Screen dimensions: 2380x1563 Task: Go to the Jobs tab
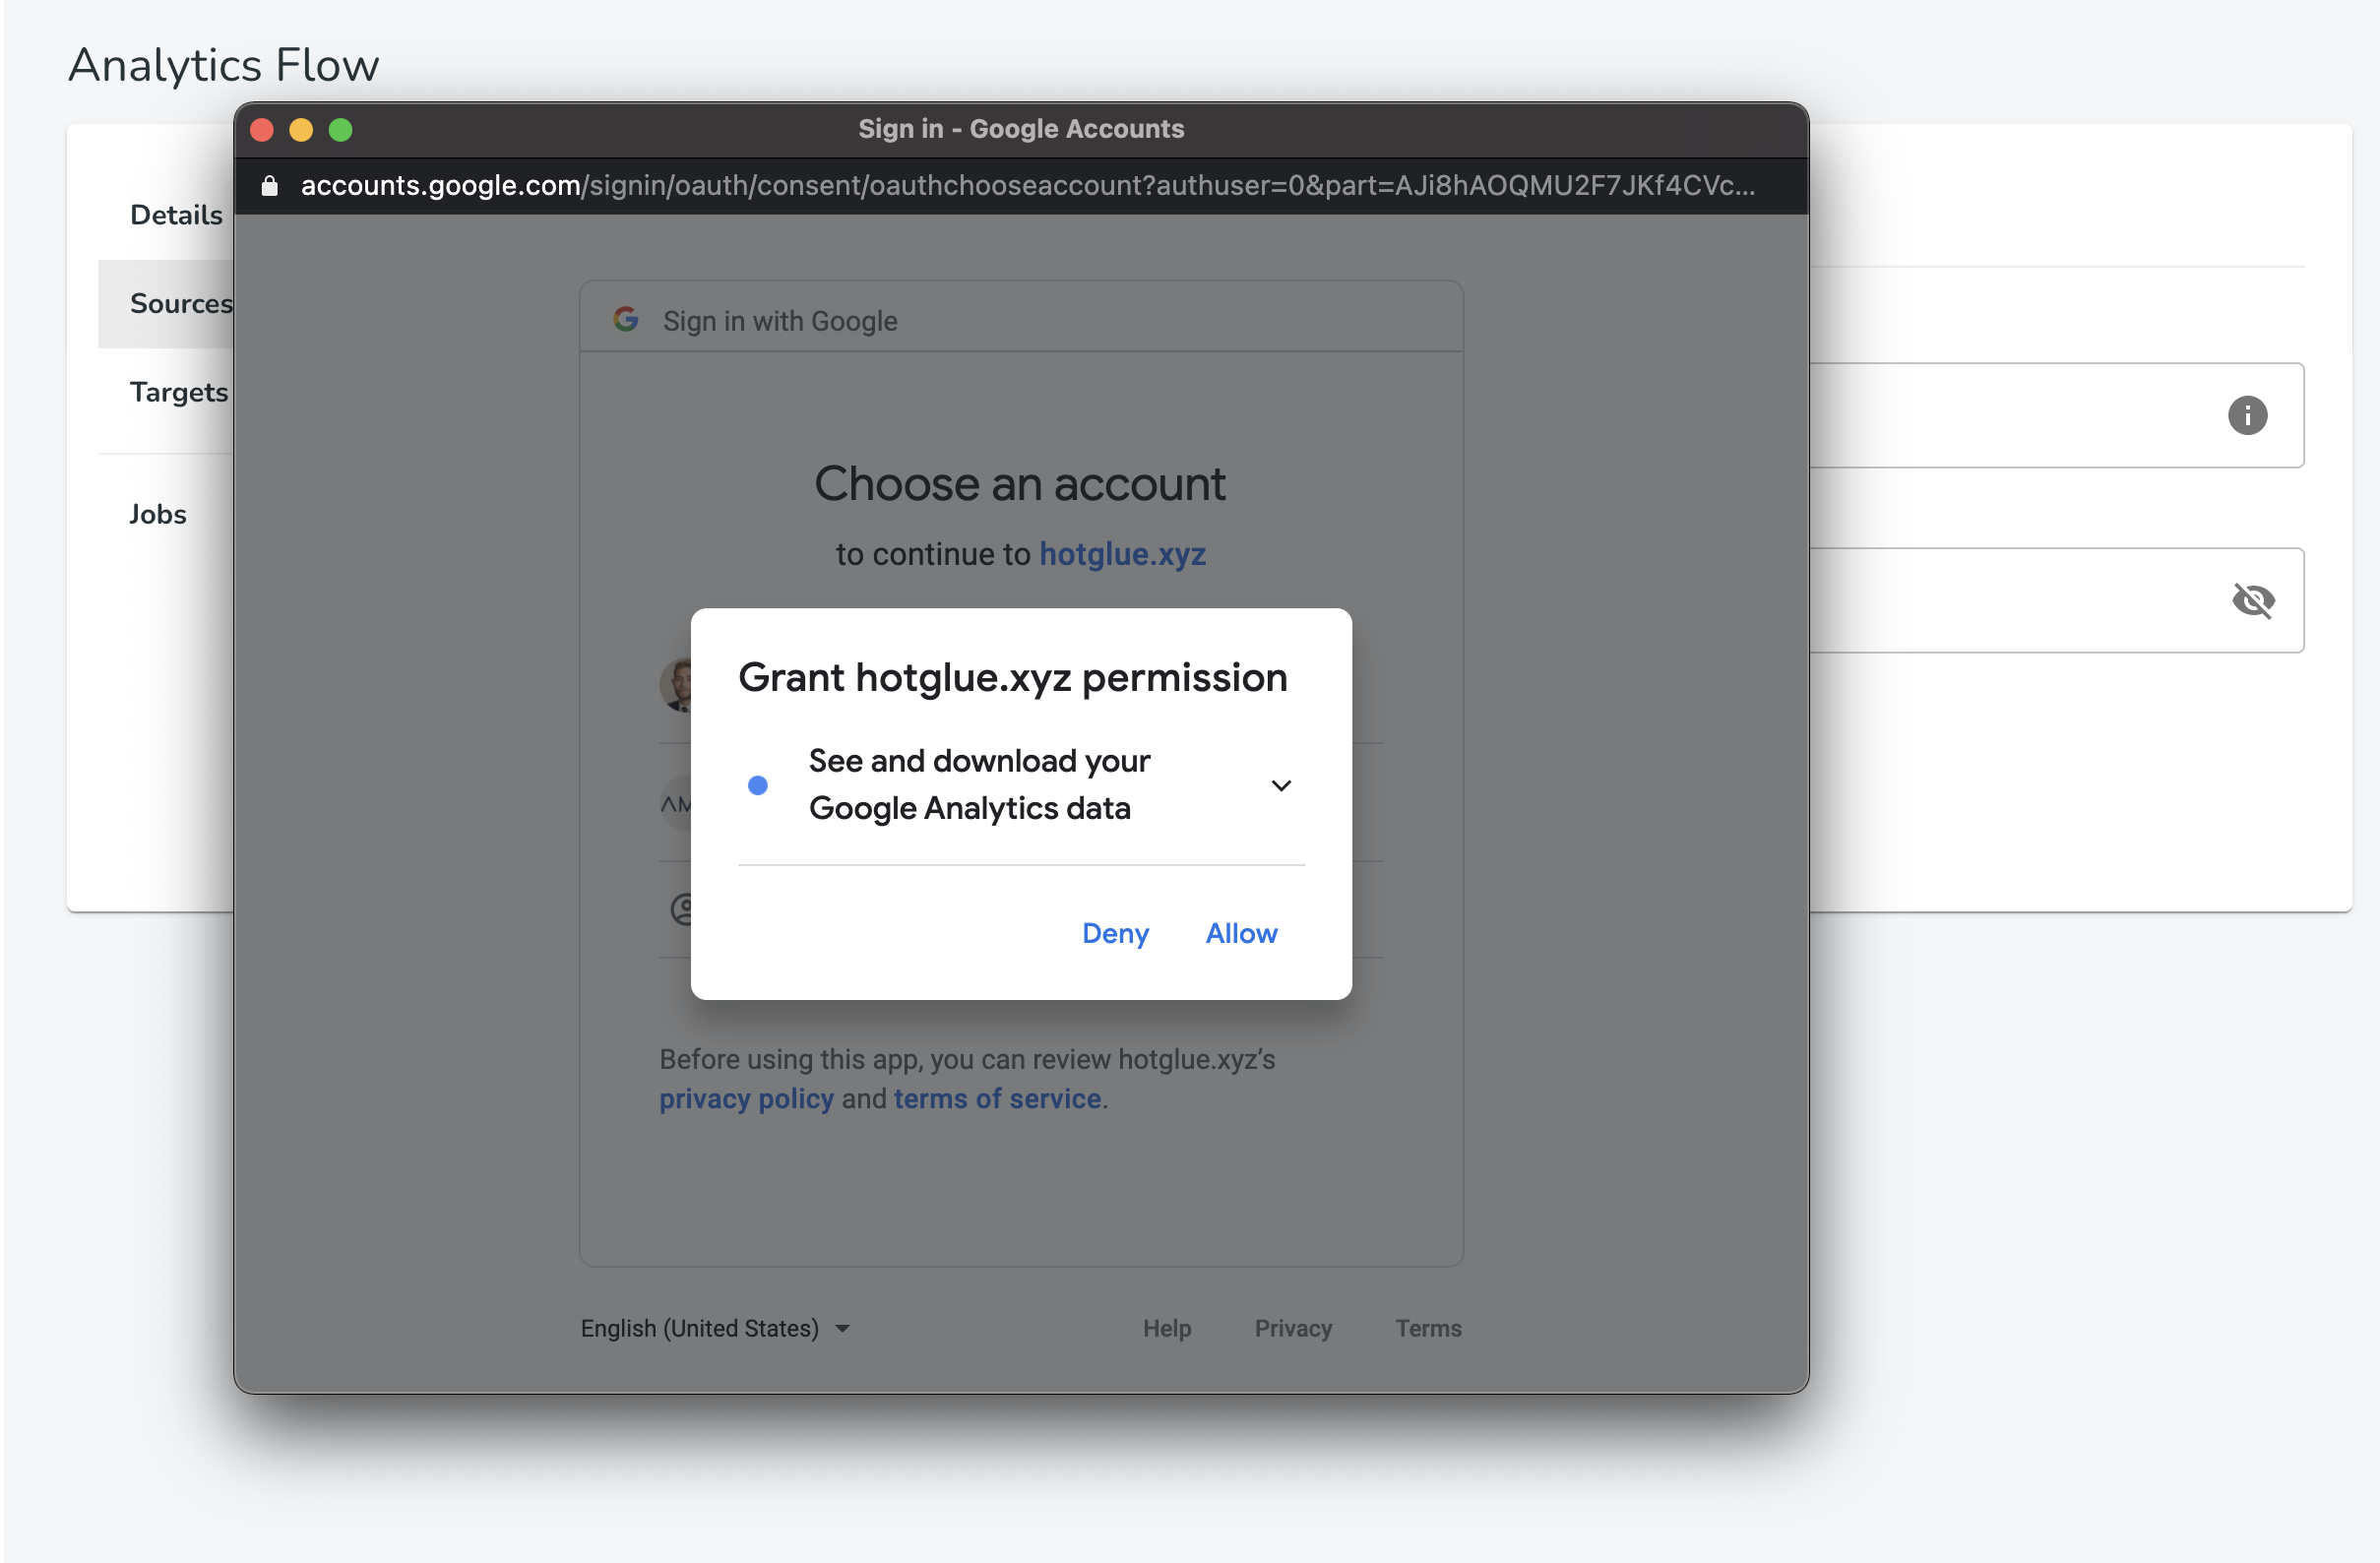(158, 514)
